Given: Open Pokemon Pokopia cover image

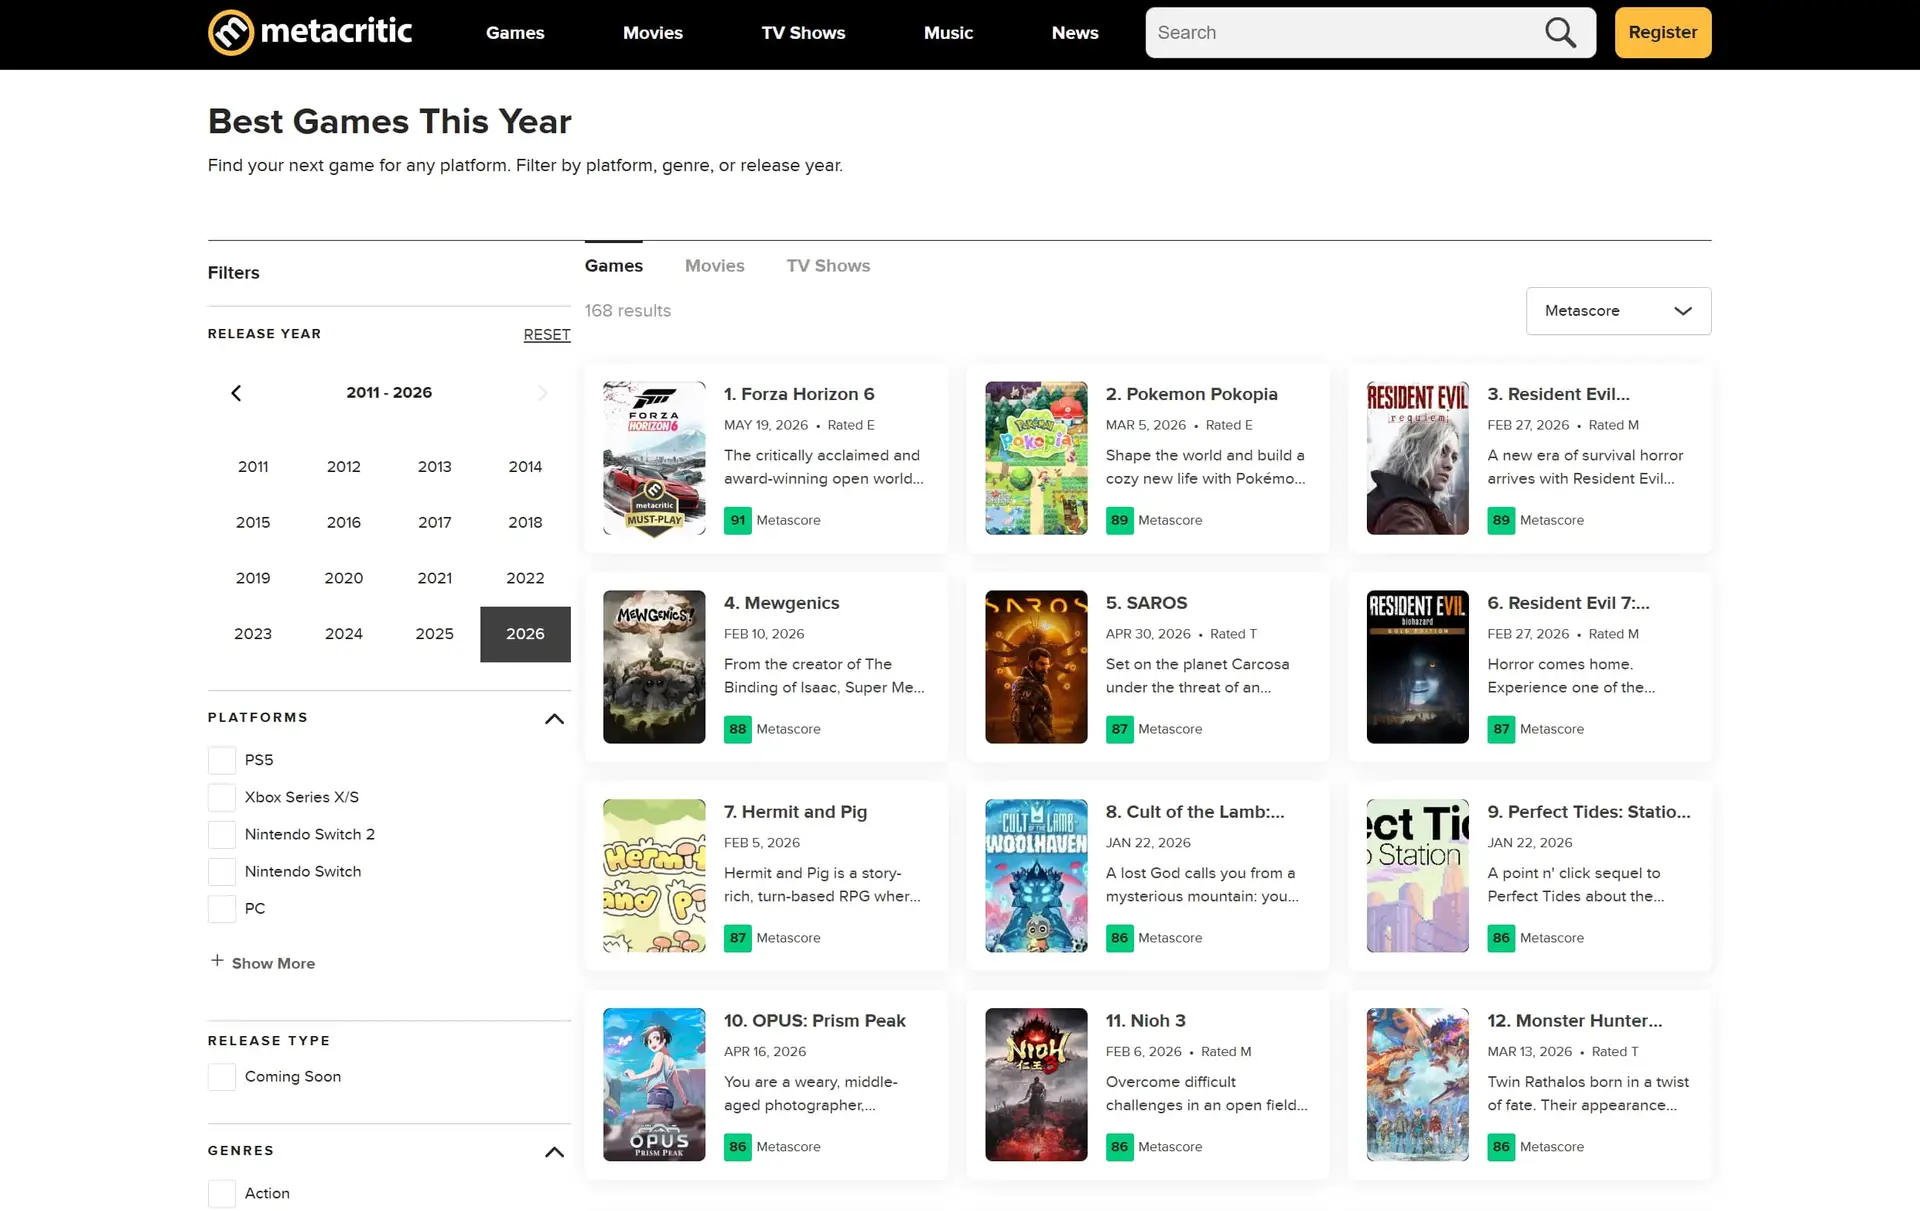Looking at the screenshot, I should 1036,458.
